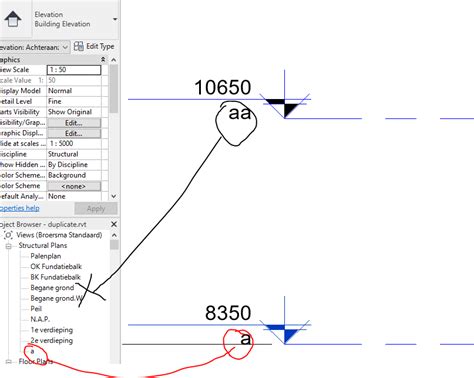Click the Building Elevation type icon
Viewport: 474px width, 378px height.
click(x=13, y=19)
